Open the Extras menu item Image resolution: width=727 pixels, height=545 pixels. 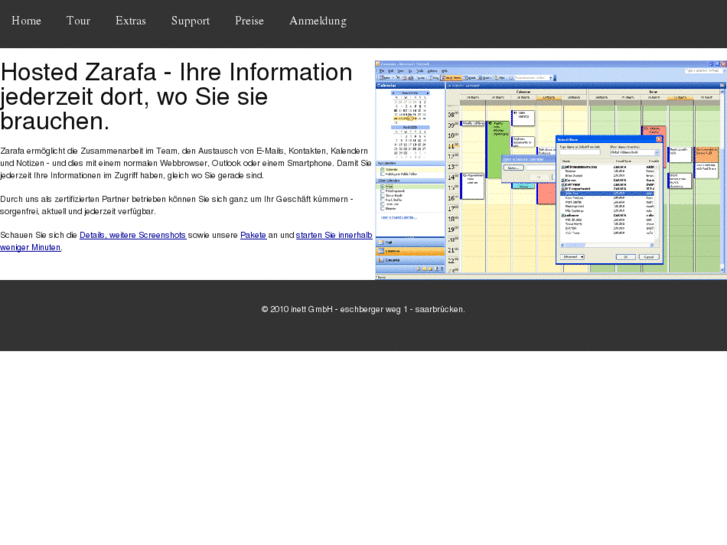point(131,21)
